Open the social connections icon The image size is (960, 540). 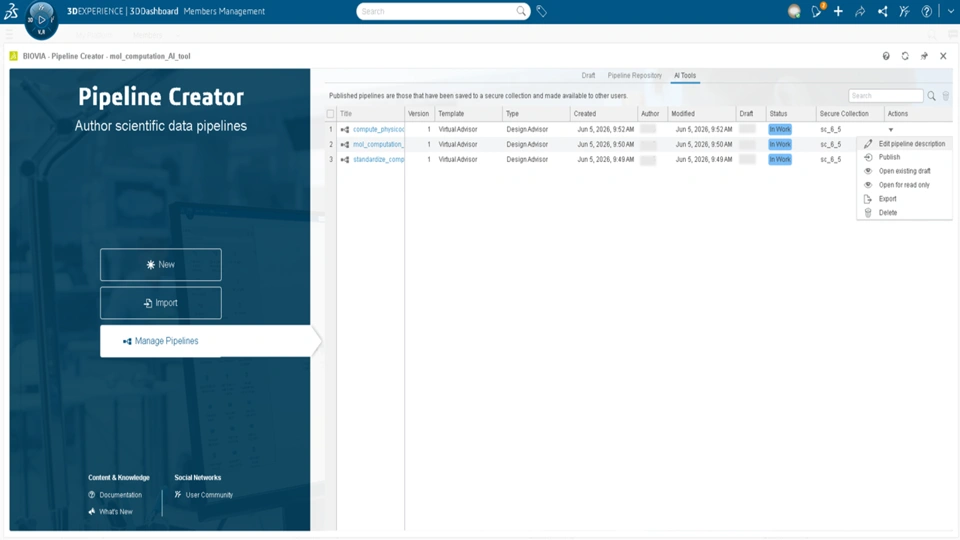click(882, 11)
